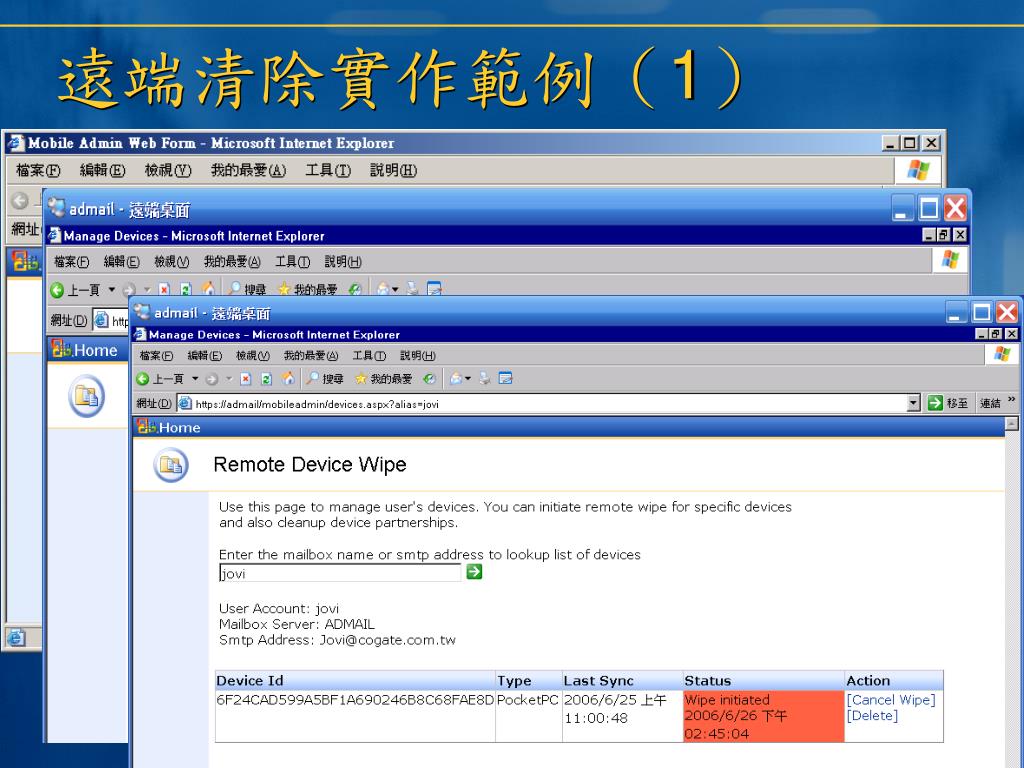
Task: Click Back arrow in Mobile Admin Web Form window
Action: [x=20, y=200]
